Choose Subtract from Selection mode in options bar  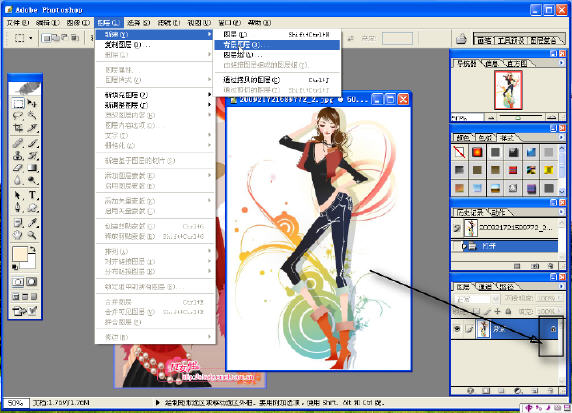65,38
